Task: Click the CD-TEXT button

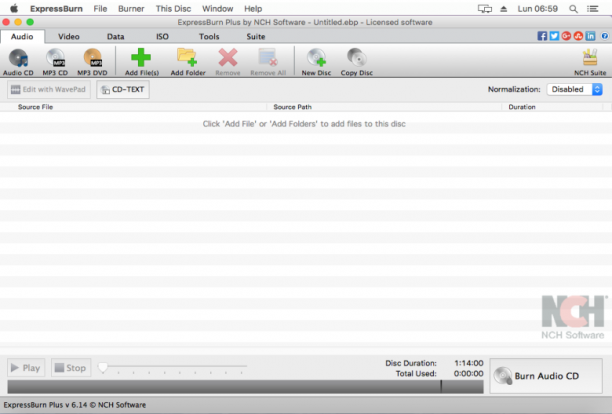Action: [x=123, y=89]
